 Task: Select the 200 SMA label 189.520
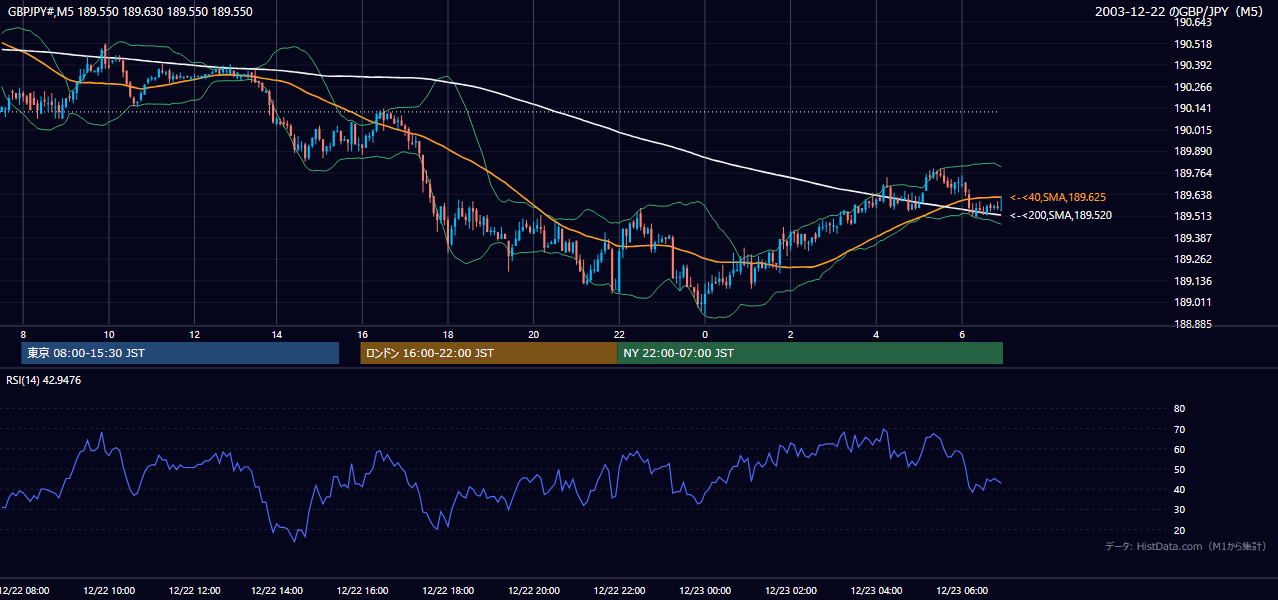(x=1060, y=215)
